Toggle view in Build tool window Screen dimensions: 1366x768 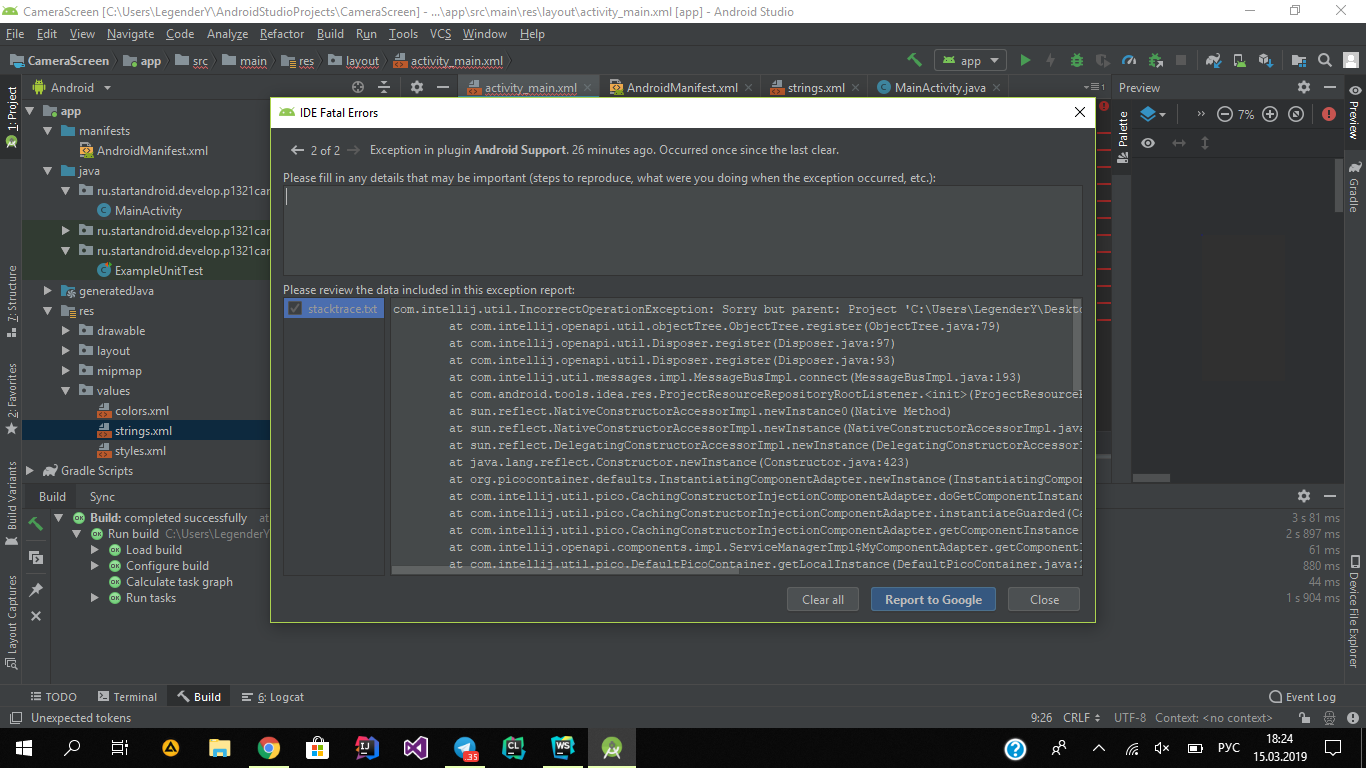pyautogui.click(x=36, y=557)
